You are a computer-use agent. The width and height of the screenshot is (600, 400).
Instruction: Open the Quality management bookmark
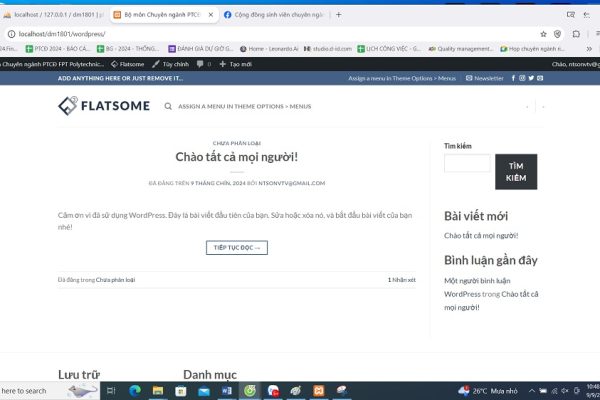point(461,49)
